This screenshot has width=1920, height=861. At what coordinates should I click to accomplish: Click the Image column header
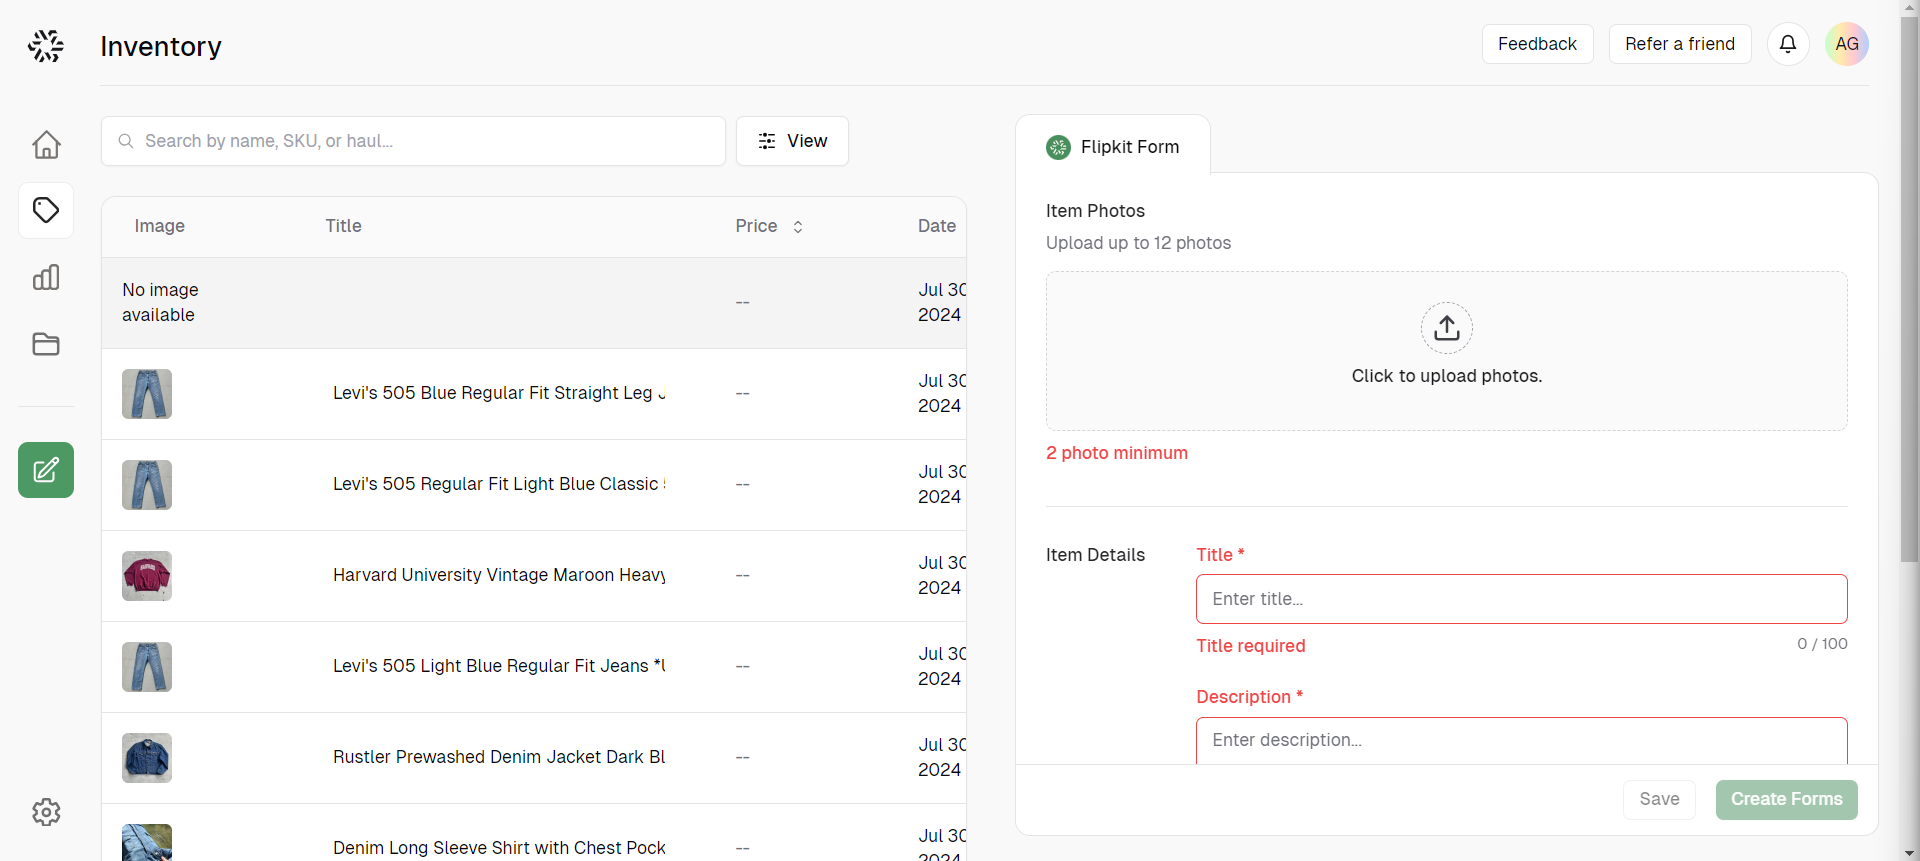coord(160,226)
